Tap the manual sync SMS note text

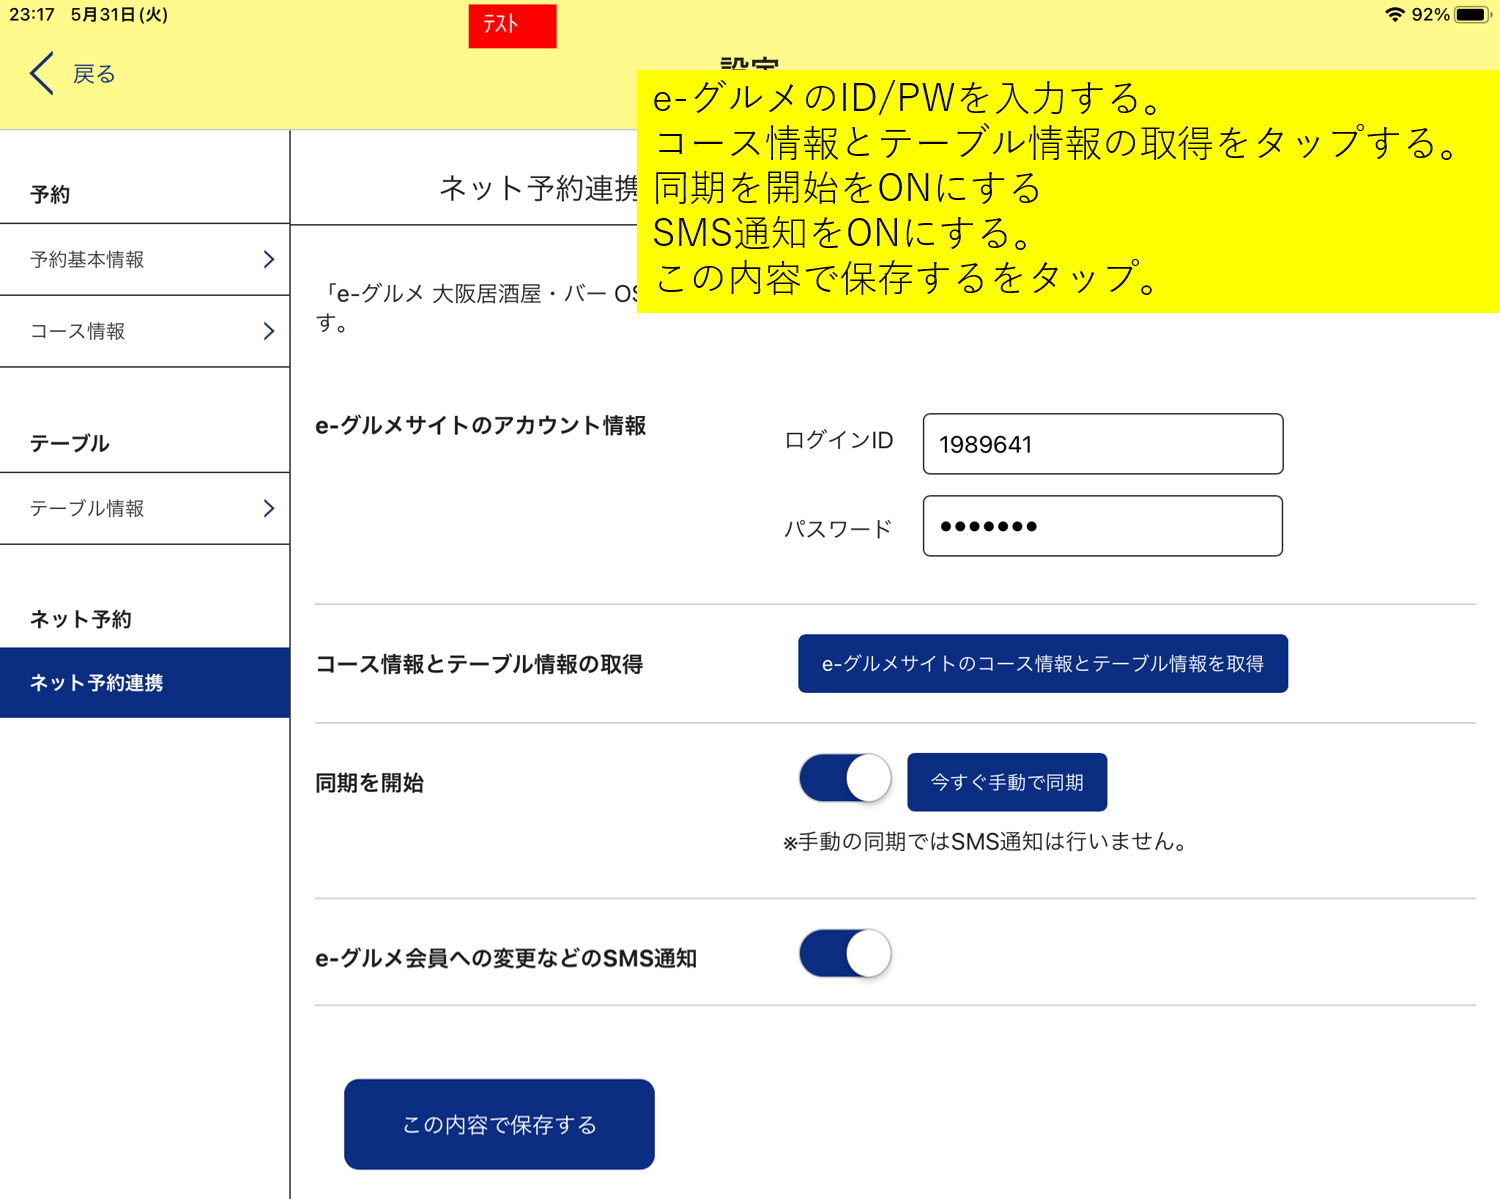(x=987, y=842)
